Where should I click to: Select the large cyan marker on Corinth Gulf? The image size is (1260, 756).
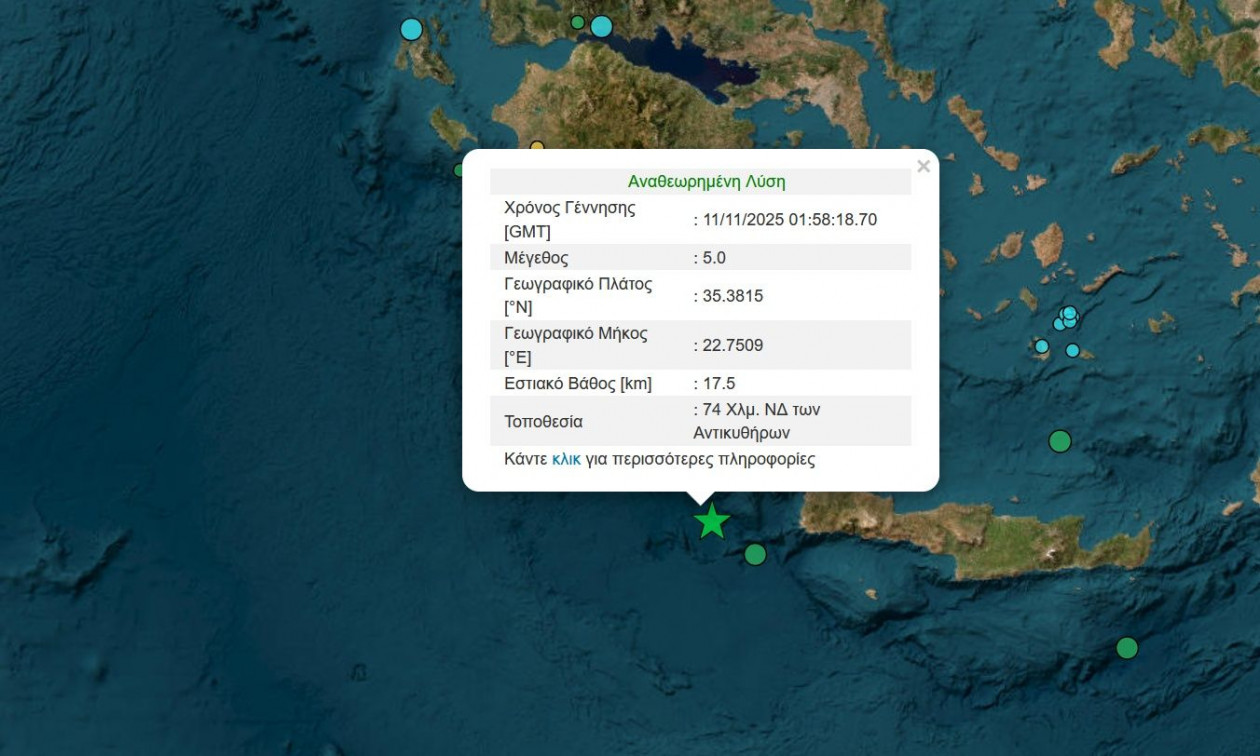pyautogui.click(x=601, y=26)
